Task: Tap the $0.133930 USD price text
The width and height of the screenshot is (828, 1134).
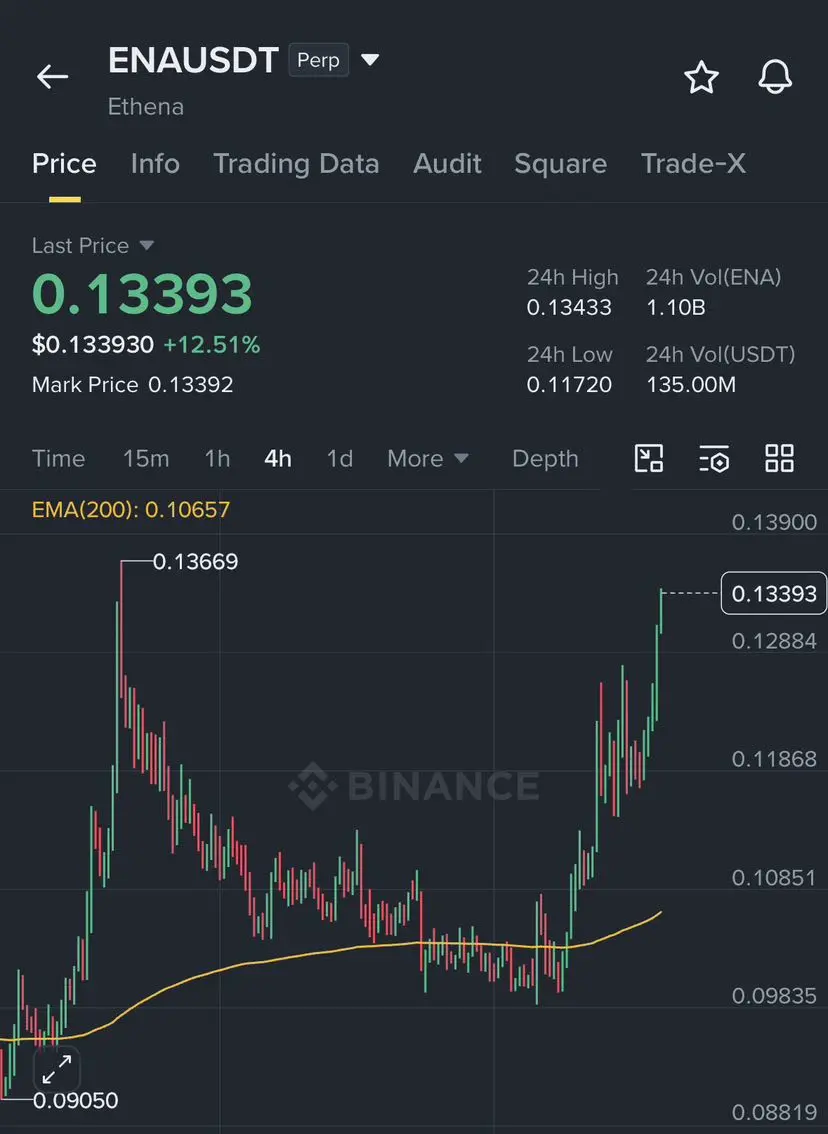Action: [93, 345]
